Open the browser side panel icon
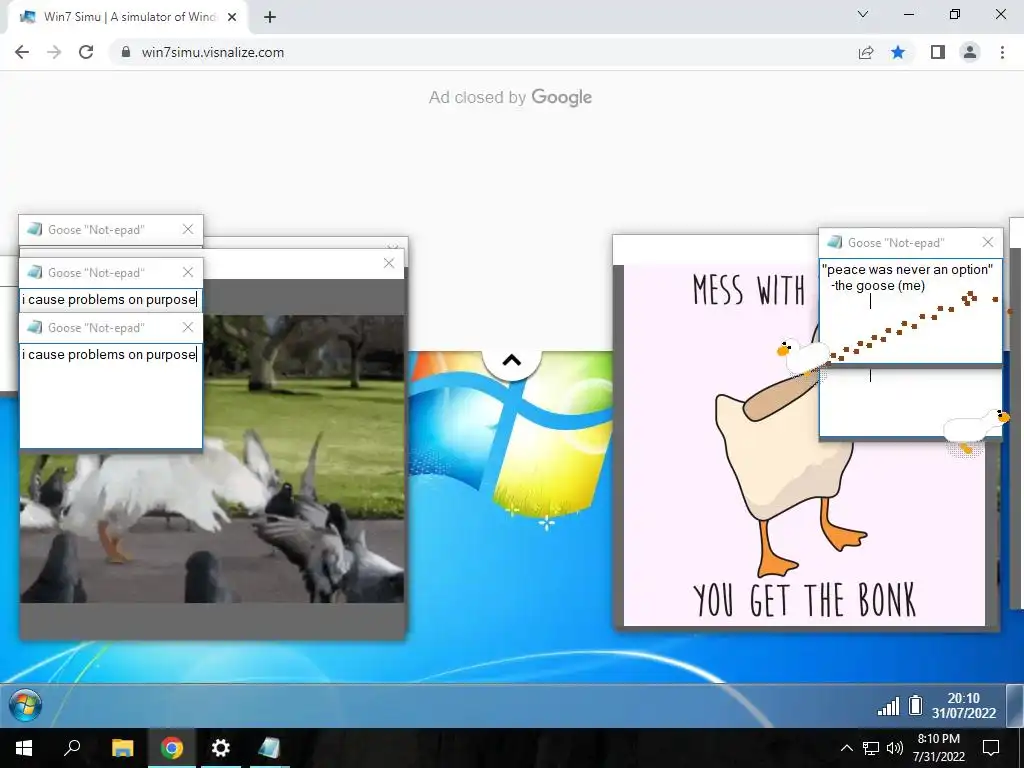Image resolution: width=1024 pixels, height=768 pixels. pos(937,52)
